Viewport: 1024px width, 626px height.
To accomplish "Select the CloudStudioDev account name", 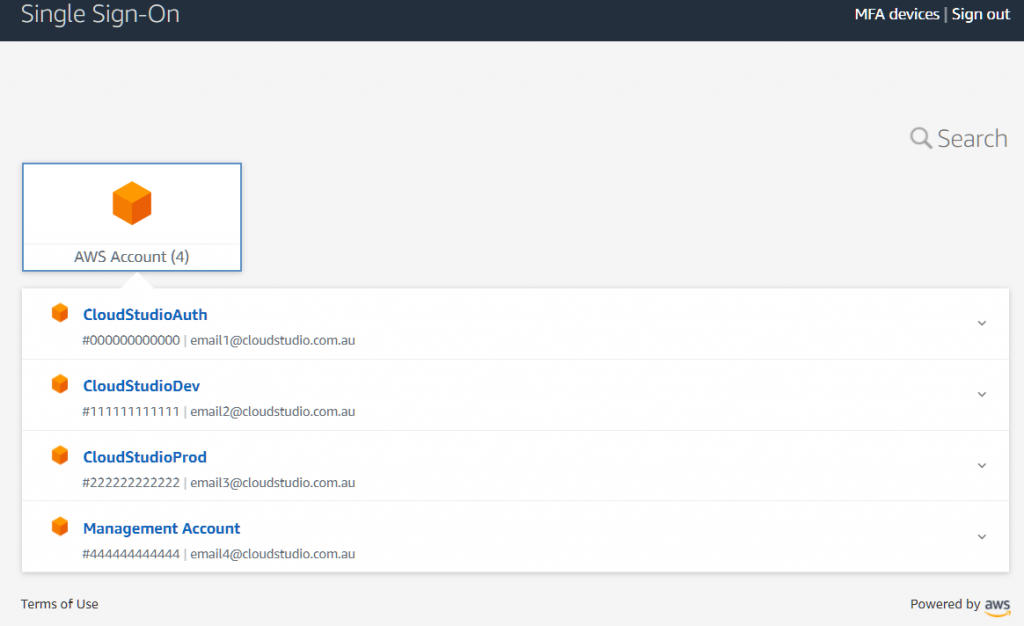I will [x=141, y=386].
